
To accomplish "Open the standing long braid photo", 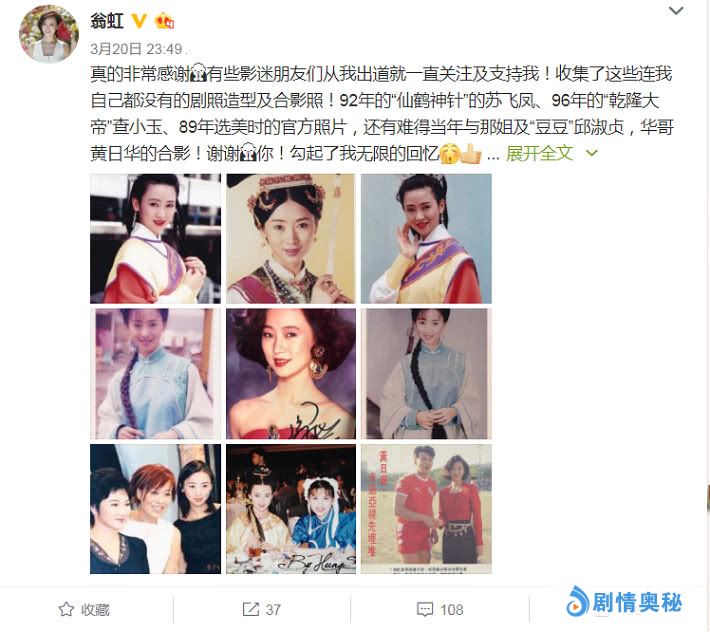I will [426, 374].
